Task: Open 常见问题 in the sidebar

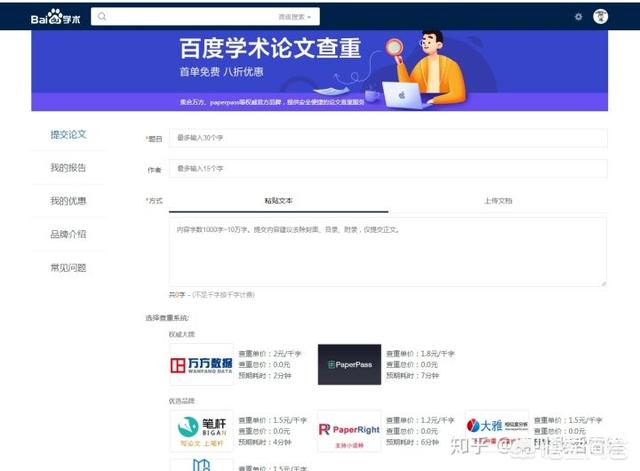Action: [68, 268]
